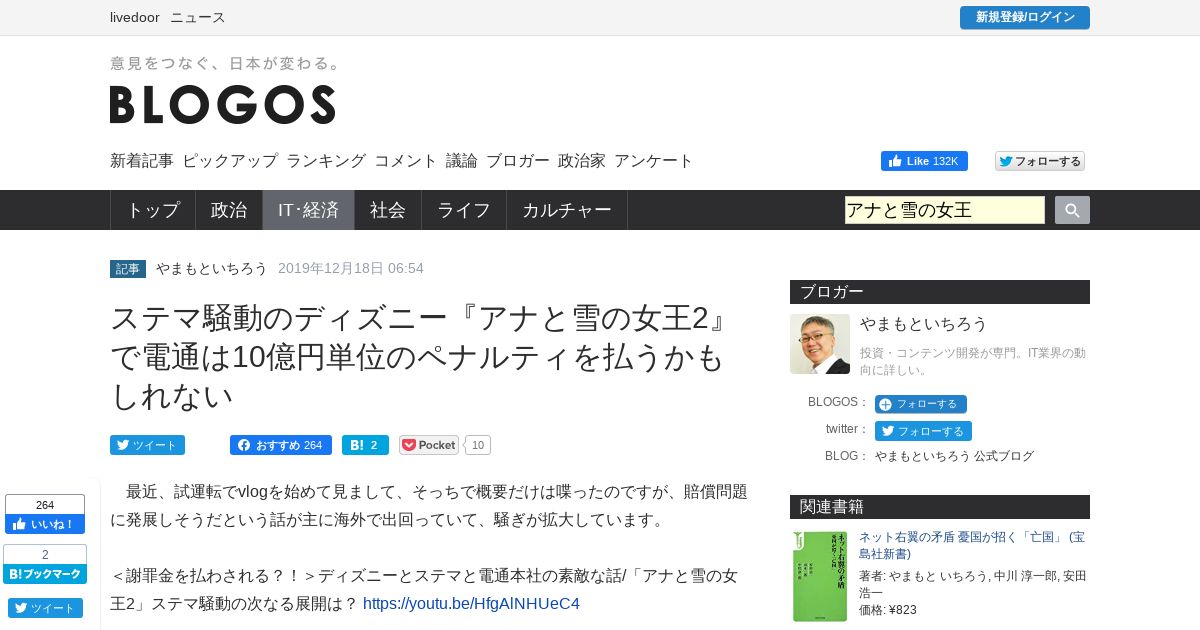Click the floating Hatena count 2
Screen dimensions: 1200x630
coord(45,555)
